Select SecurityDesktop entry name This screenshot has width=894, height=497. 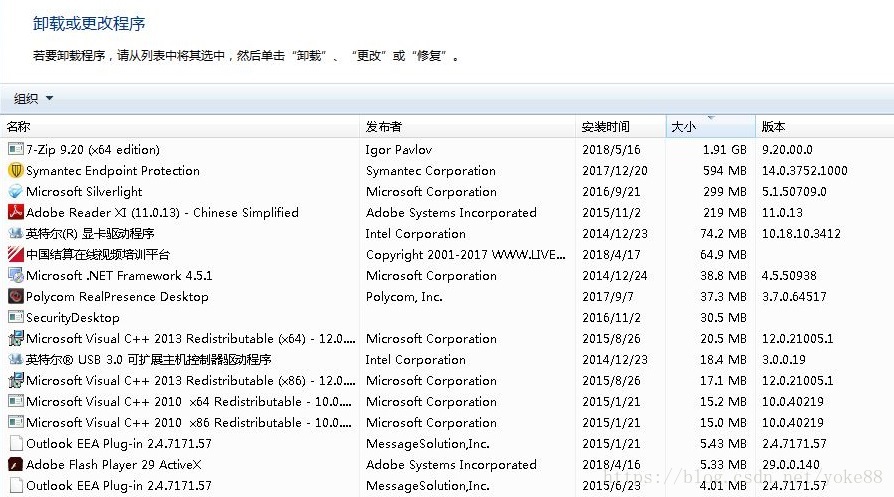pyautogui.click(x=73, y=317)
